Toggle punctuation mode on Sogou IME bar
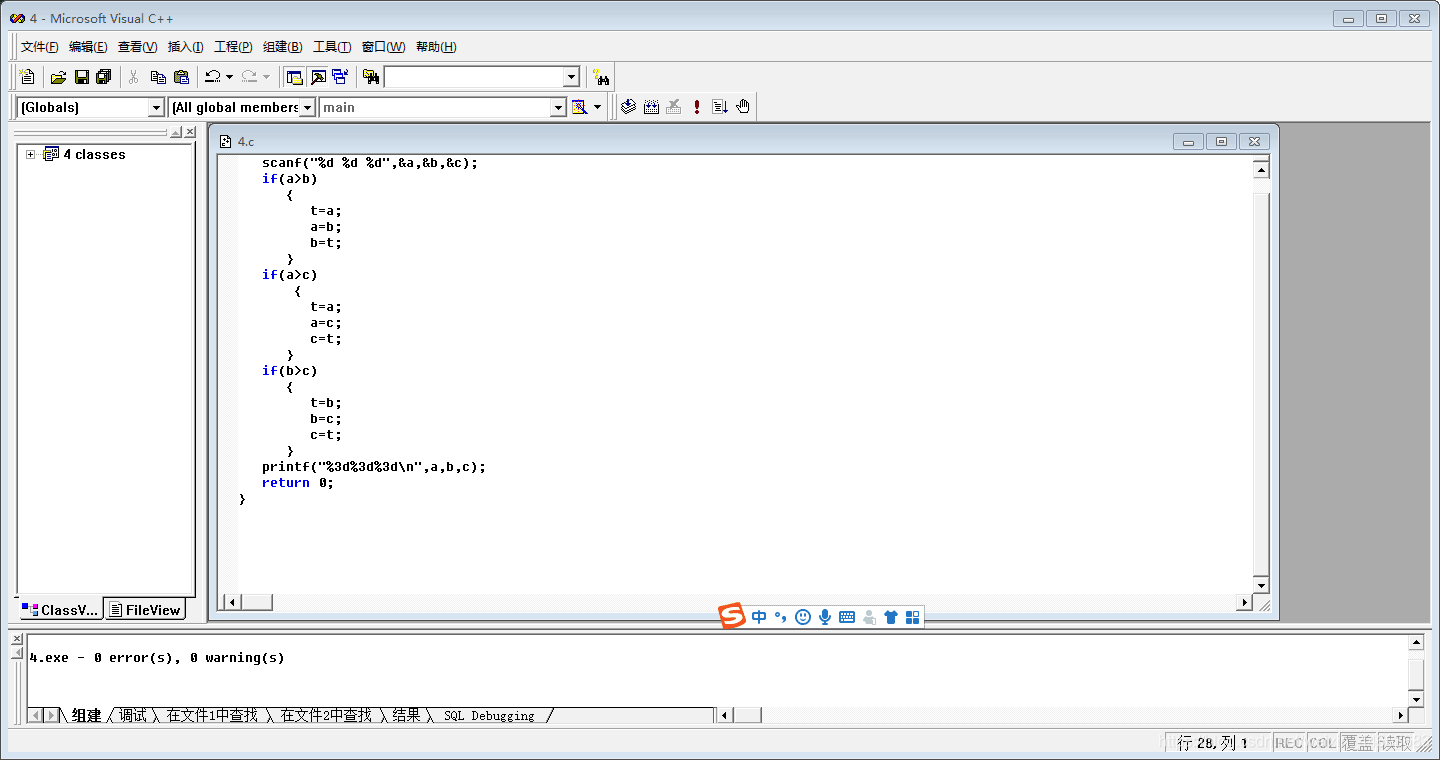This screenshot has width=1440, height=760. click(781, 617)
